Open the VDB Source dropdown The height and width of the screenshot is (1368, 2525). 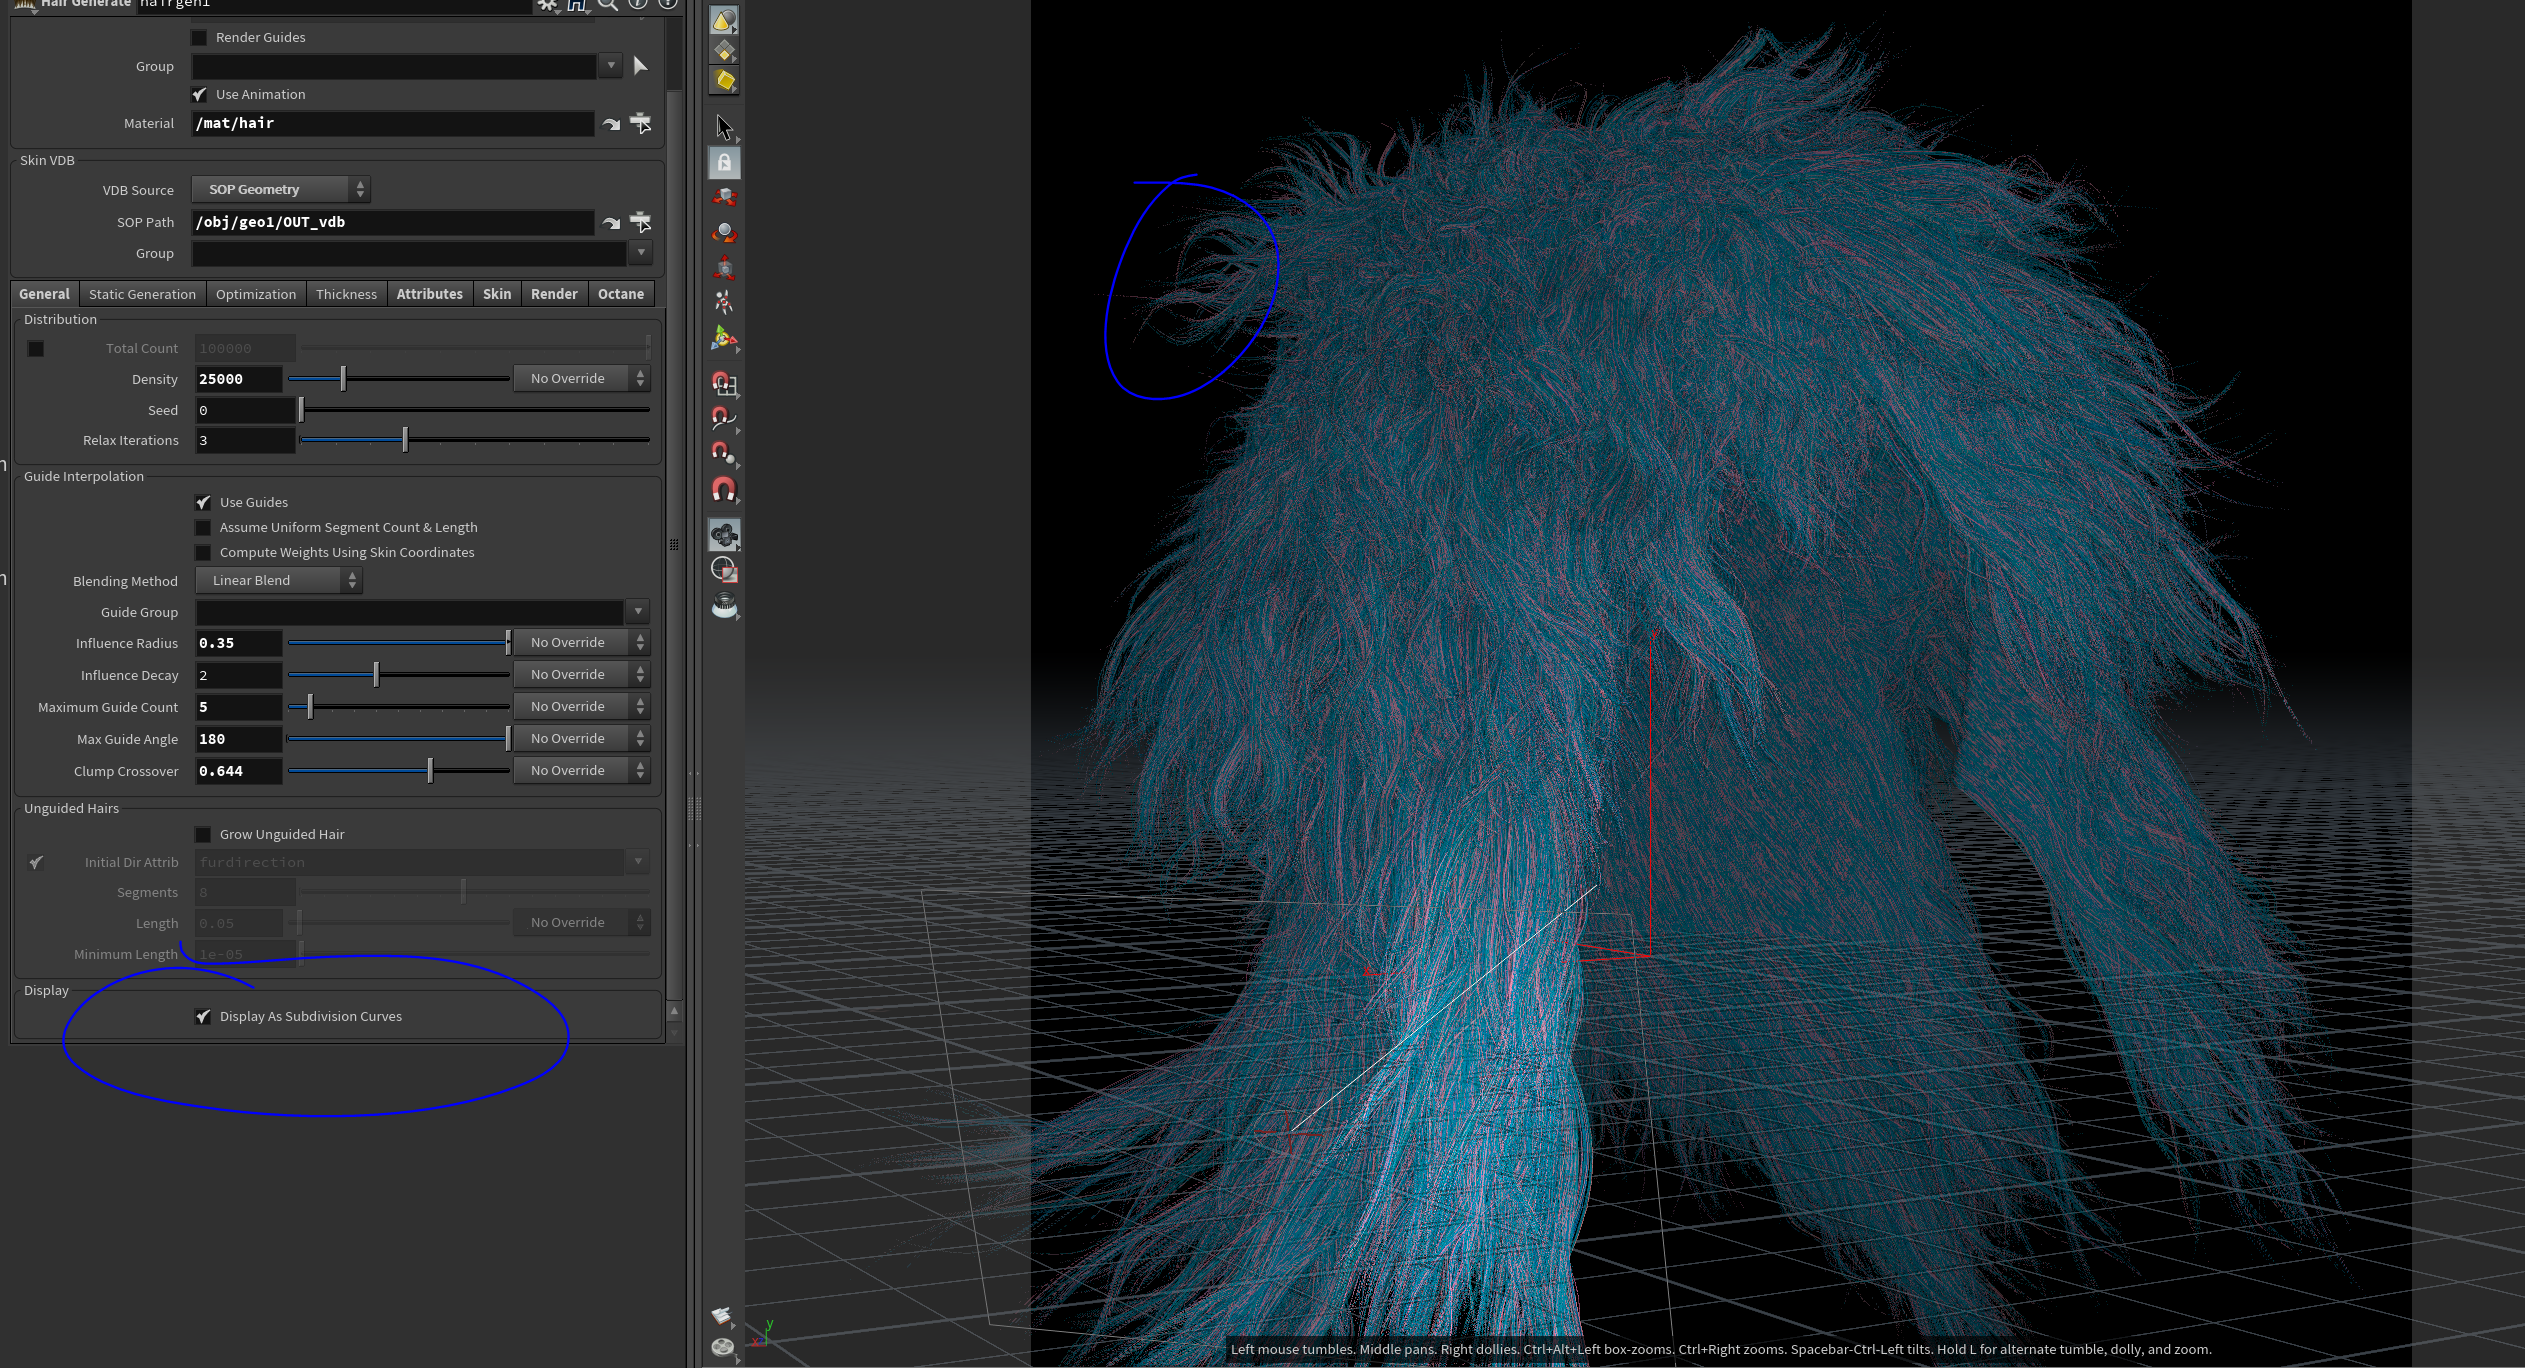280,189
